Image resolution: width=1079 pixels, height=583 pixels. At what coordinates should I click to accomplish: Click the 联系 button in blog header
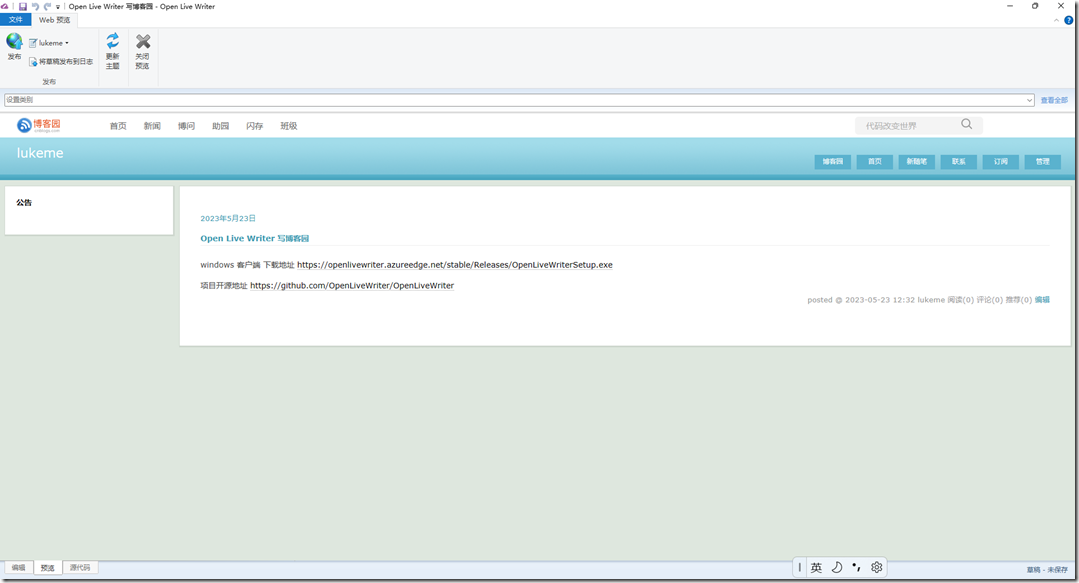(959, 162)
